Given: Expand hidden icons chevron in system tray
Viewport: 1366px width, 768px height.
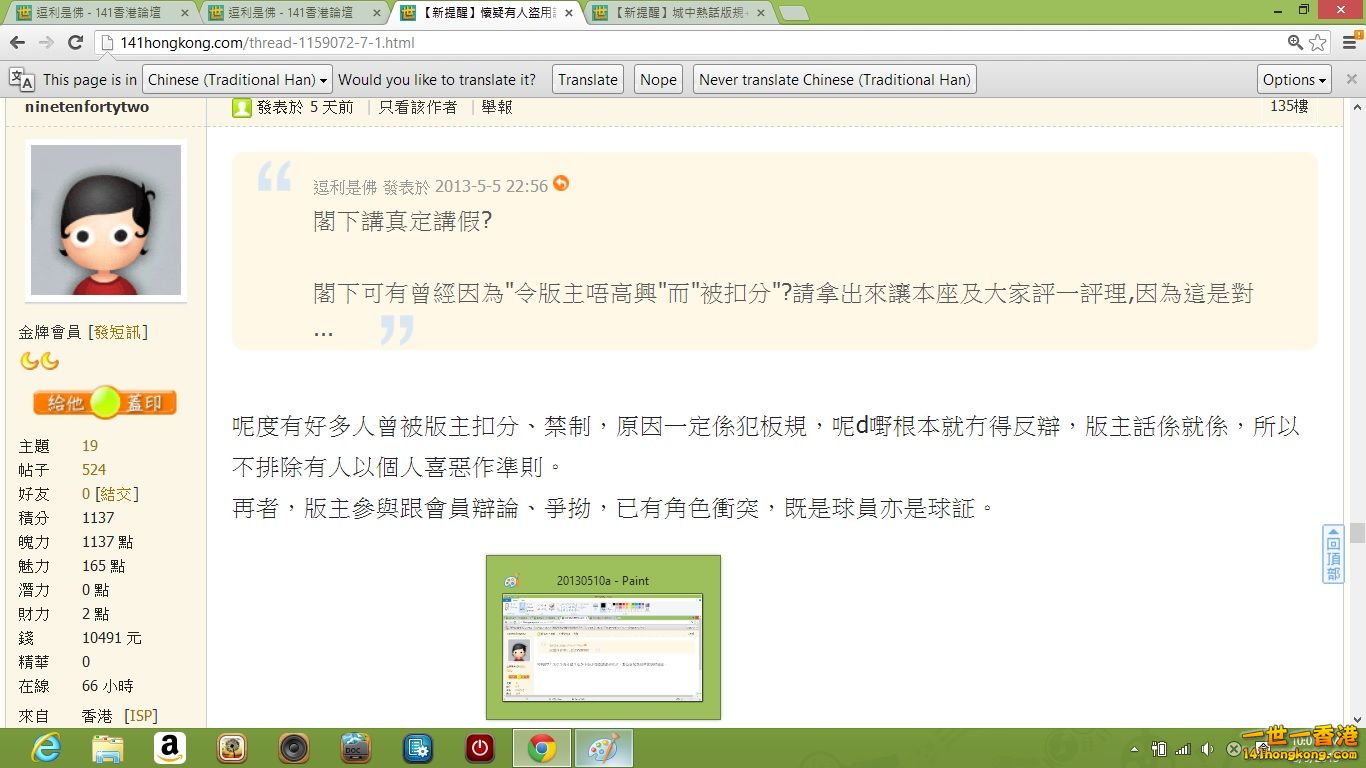Looking at the screenshot, I should coord(1134,748).
